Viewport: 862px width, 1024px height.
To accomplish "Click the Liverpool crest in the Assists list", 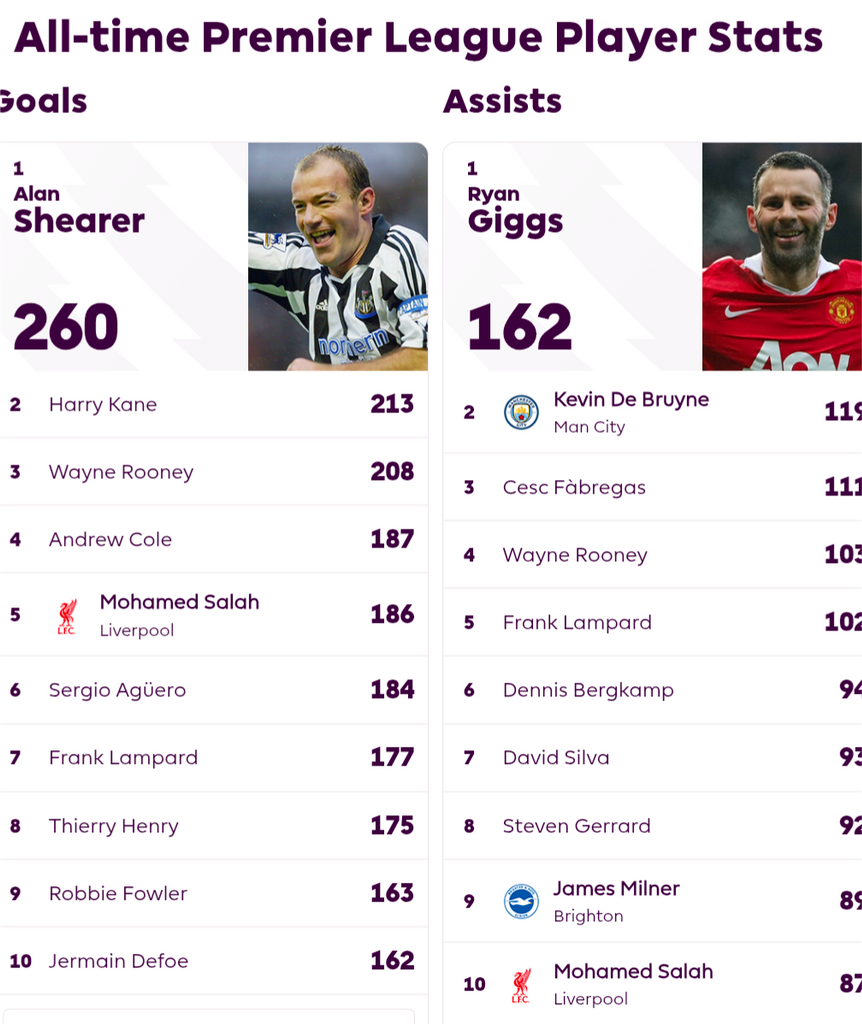I will 520,985.
